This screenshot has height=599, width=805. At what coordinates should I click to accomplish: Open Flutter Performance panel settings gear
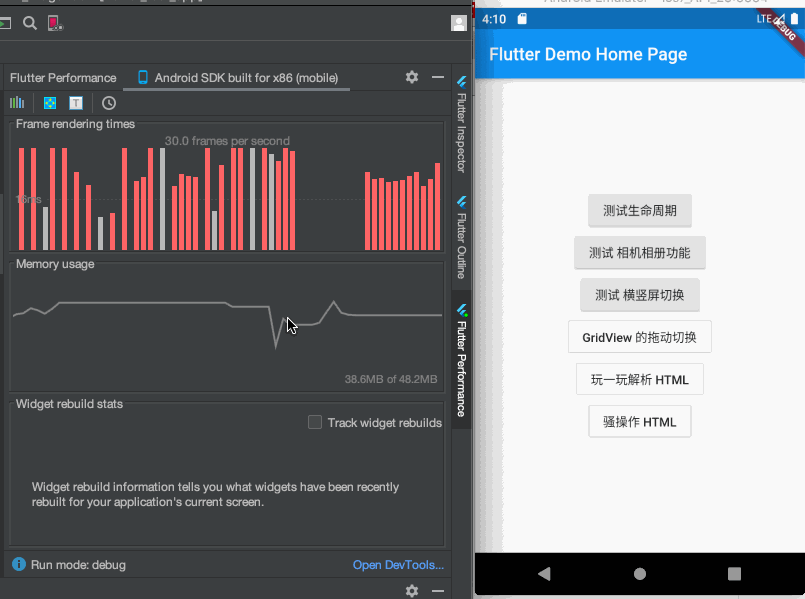point(412,78)
